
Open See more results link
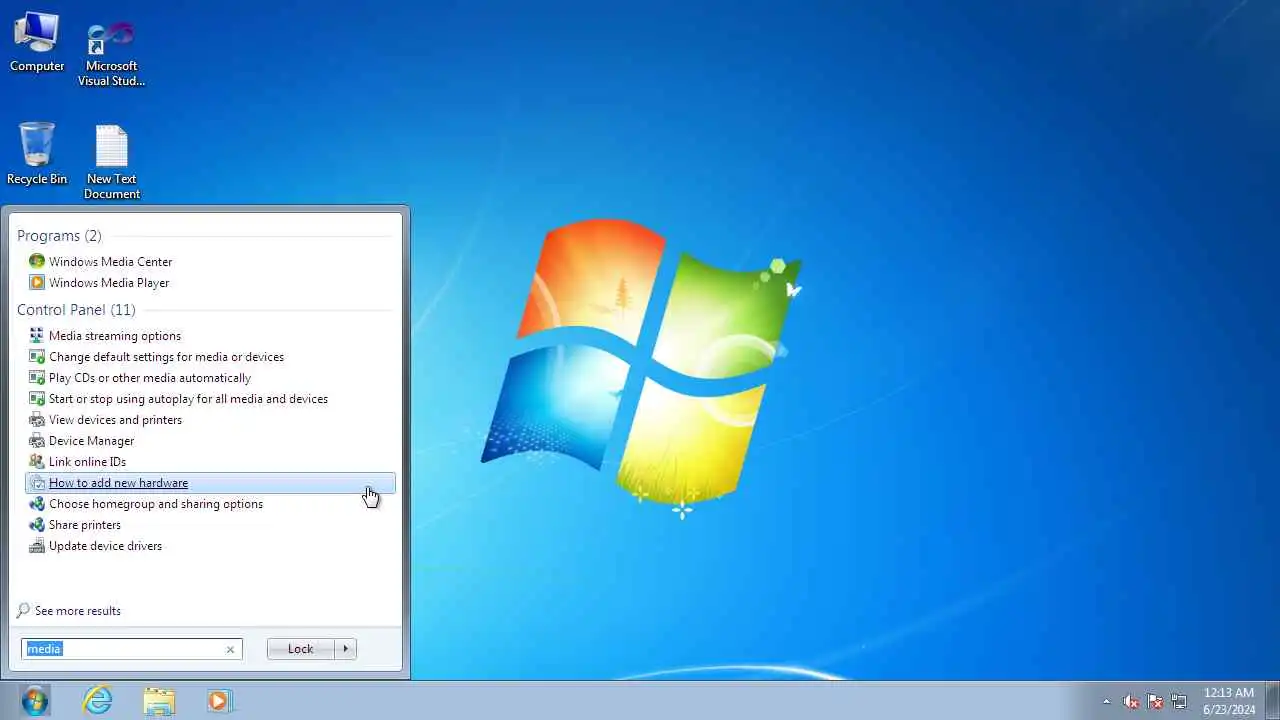tap(77, 611)
